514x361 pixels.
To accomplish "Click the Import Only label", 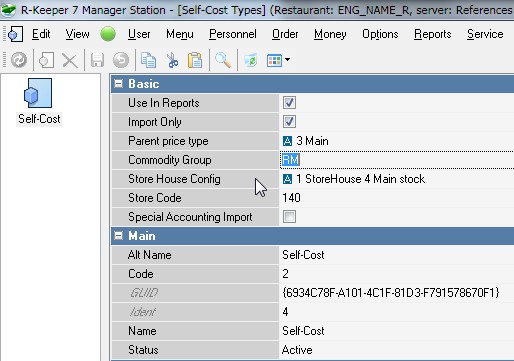I will [x=155, y=122].
